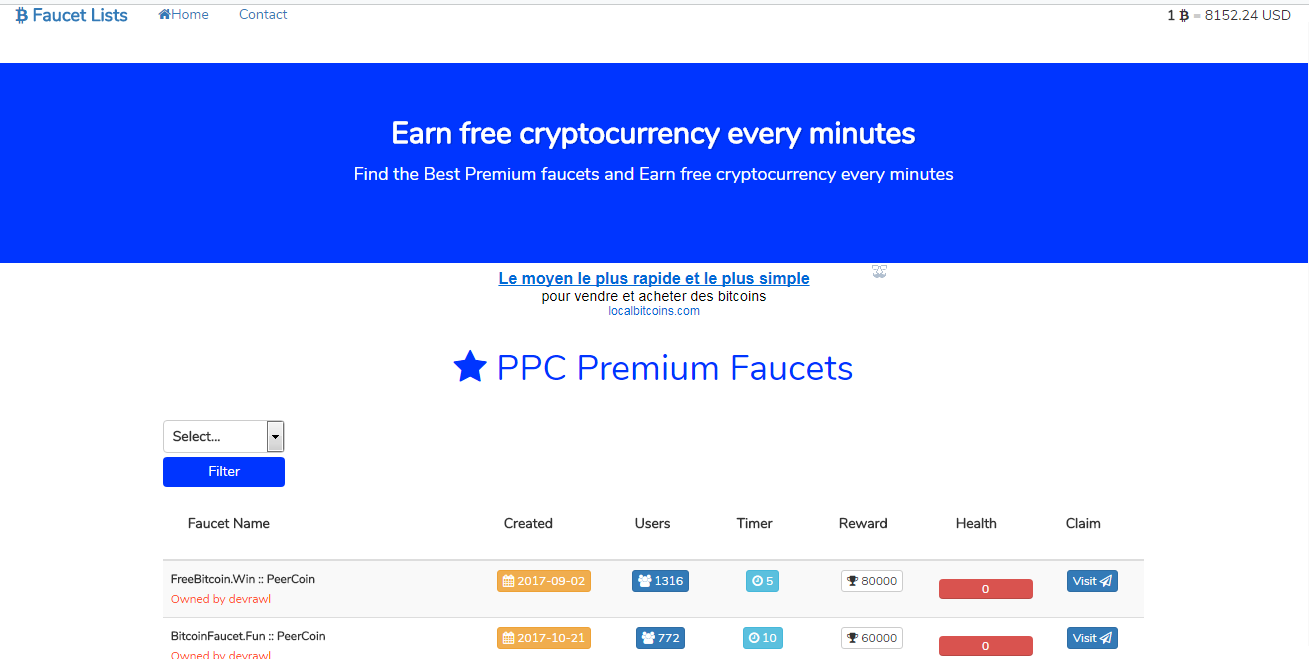
Task: Click the Owned by devrawl link under FreeBitcoin.Win
Action: point(221,599)
